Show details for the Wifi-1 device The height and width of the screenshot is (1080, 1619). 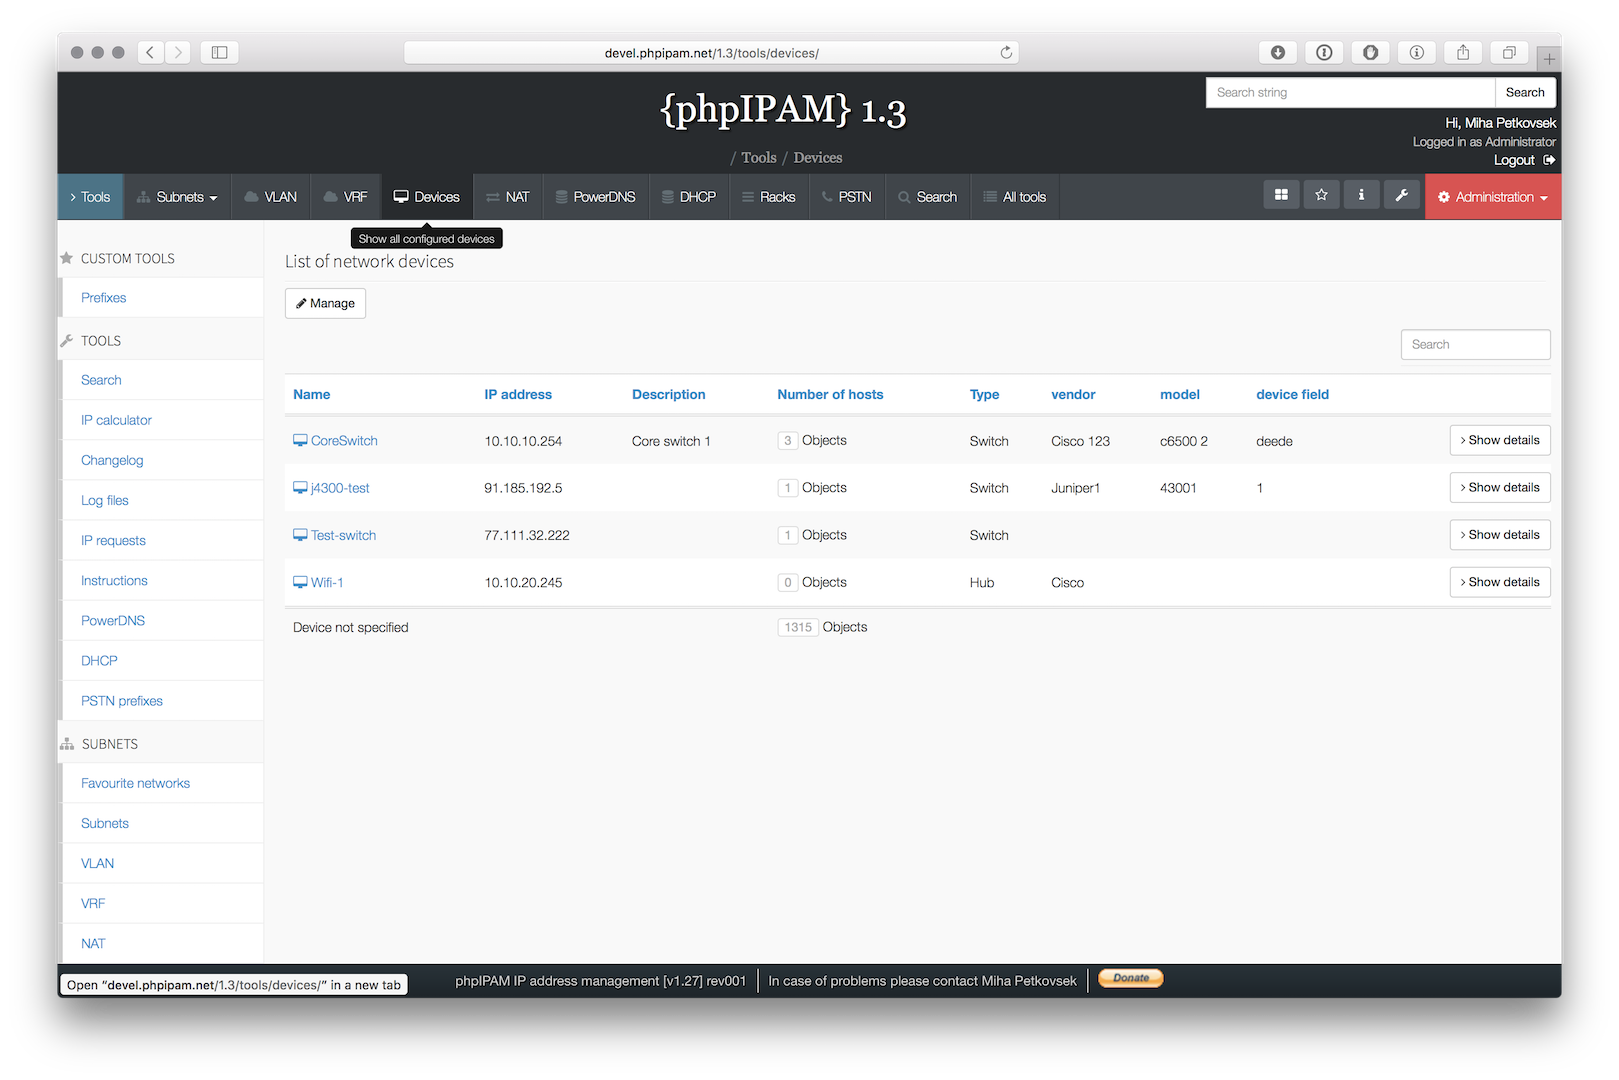1500,582
